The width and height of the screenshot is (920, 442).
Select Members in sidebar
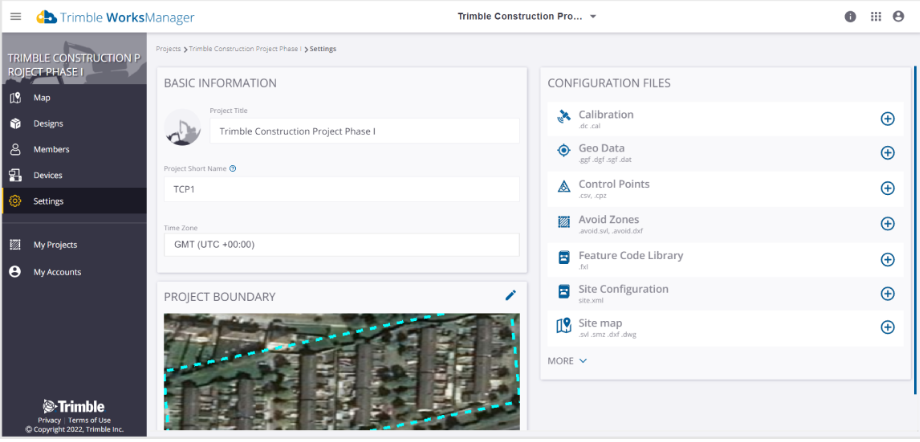51,150
